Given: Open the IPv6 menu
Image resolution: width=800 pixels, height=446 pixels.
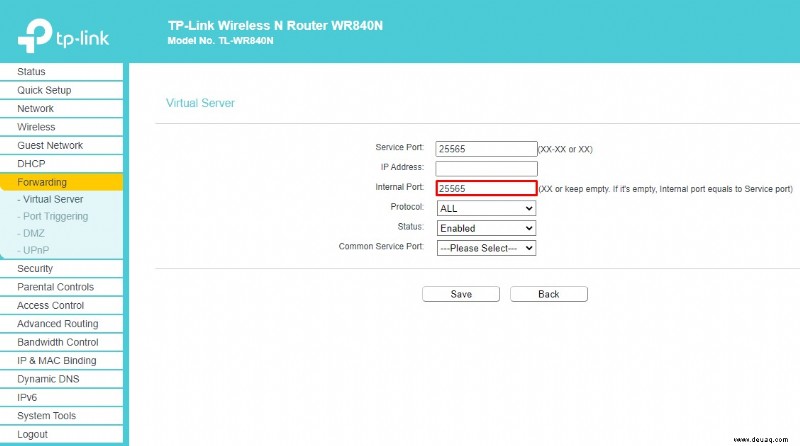Looking at the screenshot, I should click(x=61, y=397).
